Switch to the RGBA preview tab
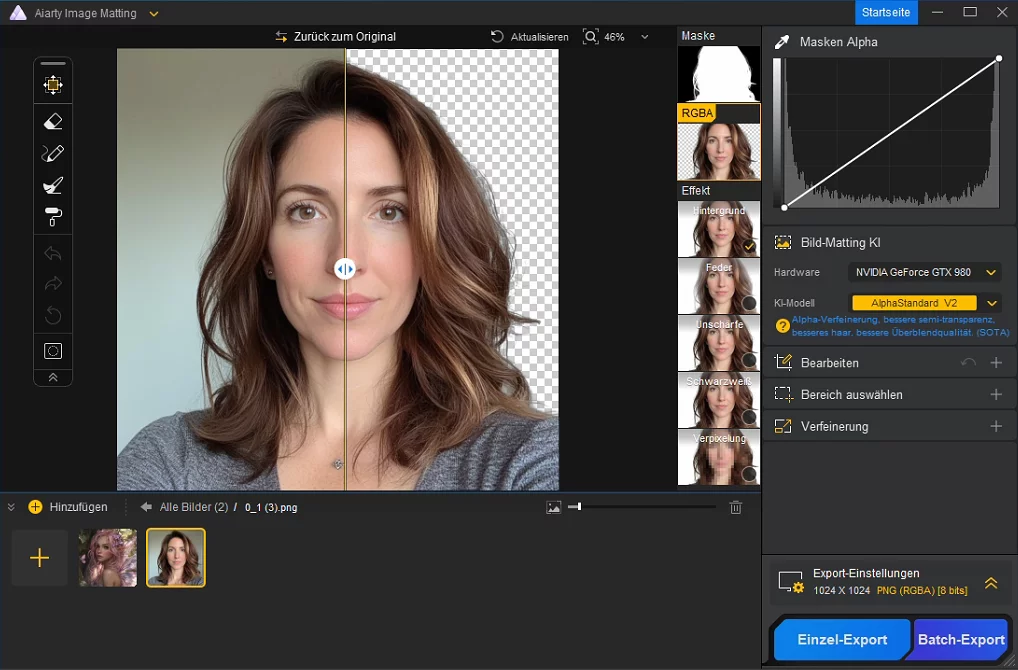The width and height of the screenshot is (1018, 670). (x=697, y=113)
